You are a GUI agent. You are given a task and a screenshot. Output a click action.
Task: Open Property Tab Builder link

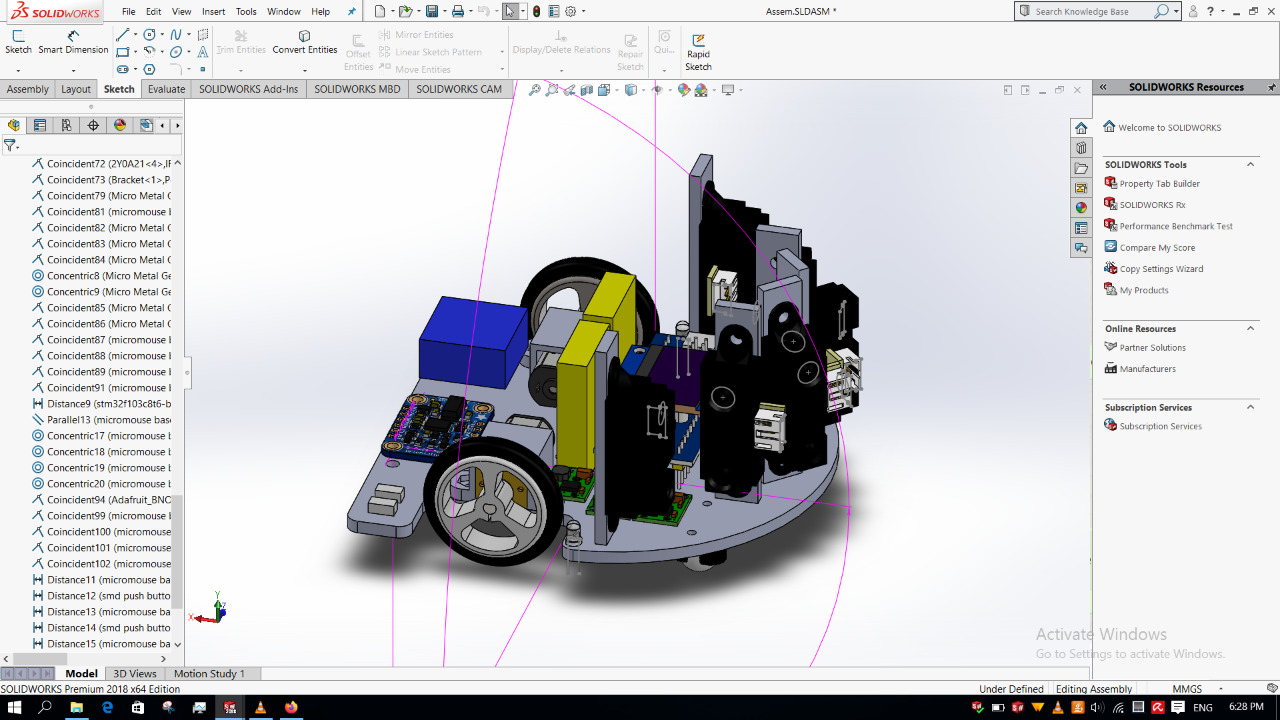pos(1159,184)
